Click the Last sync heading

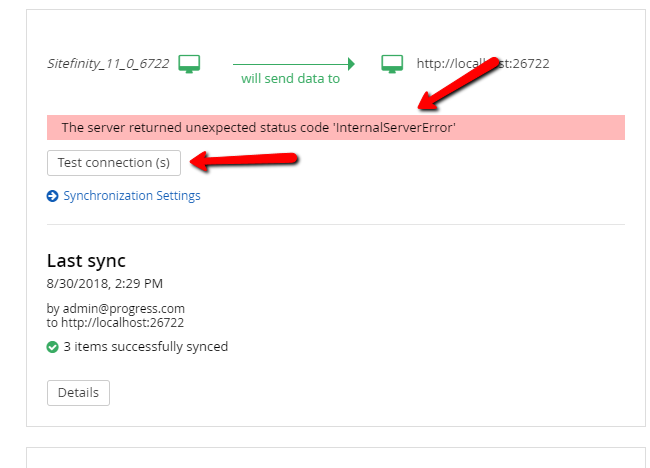click(x=86, y=261)
